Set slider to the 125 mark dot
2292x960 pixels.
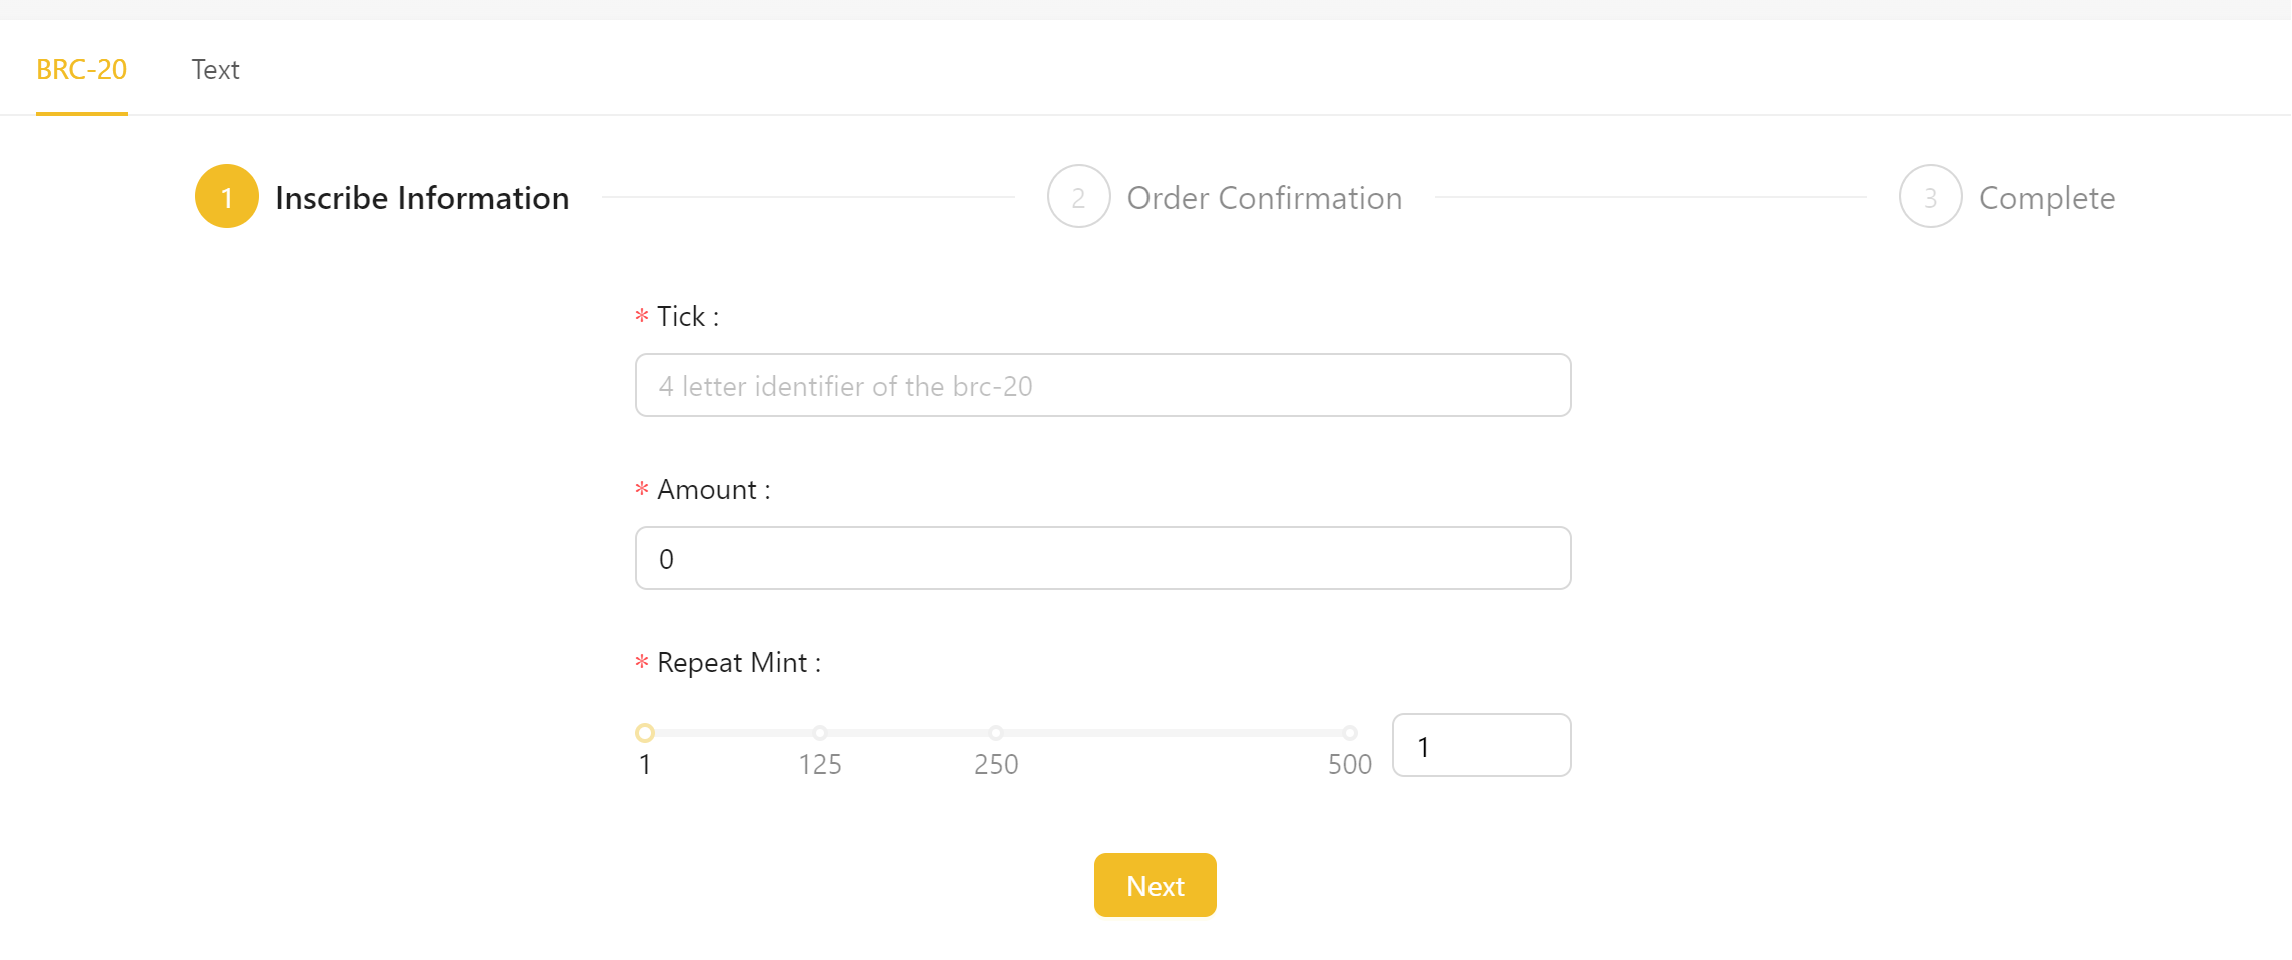[820, 733]
